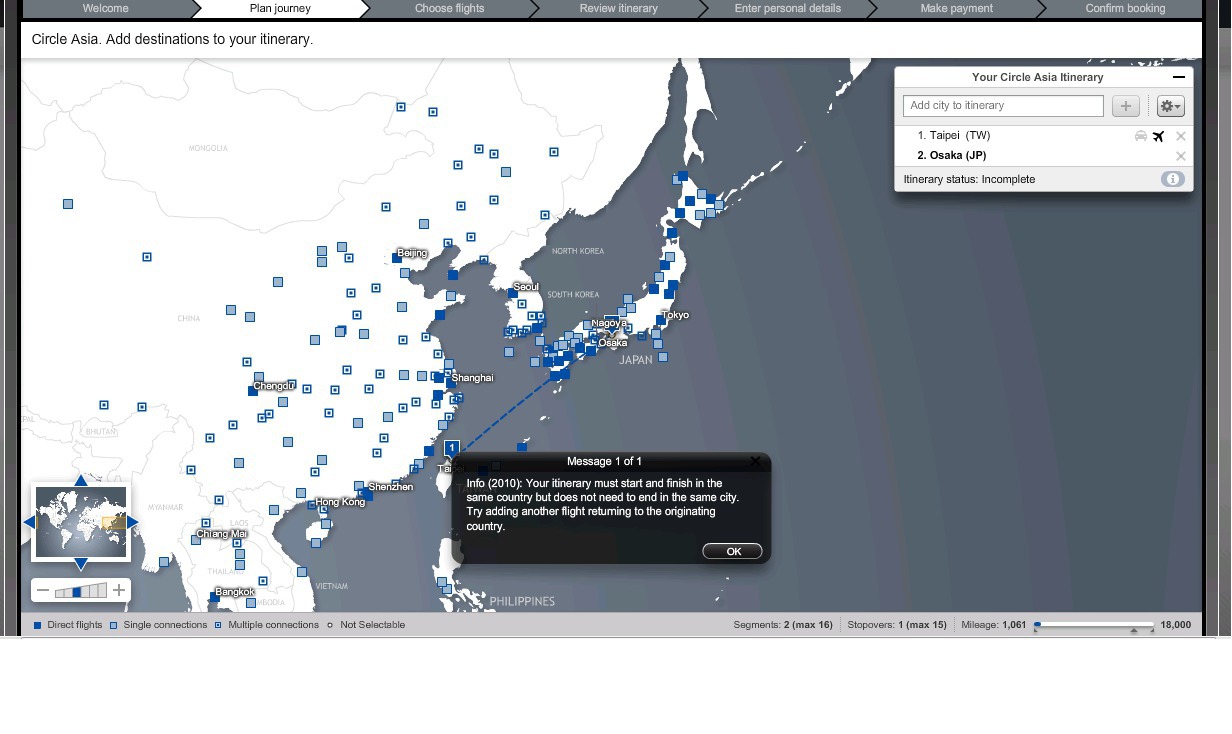The width and height of the screenshot is (1232, 734).
Task: Select flight transport mode for Taipei
Action: click(1158, 136)
